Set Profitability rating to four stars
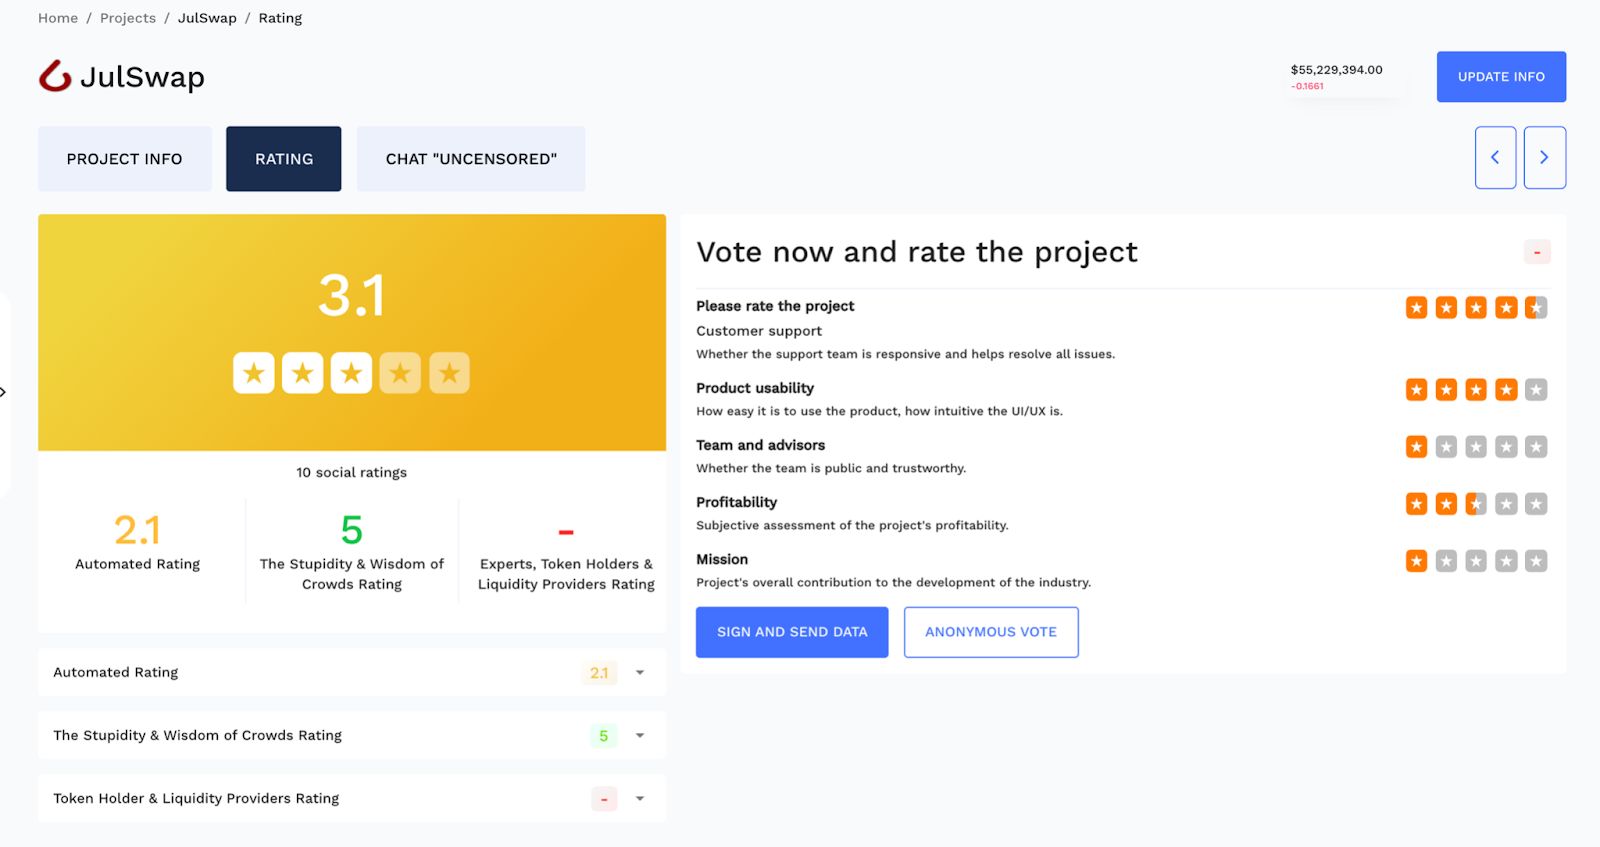 [1506, 504]
